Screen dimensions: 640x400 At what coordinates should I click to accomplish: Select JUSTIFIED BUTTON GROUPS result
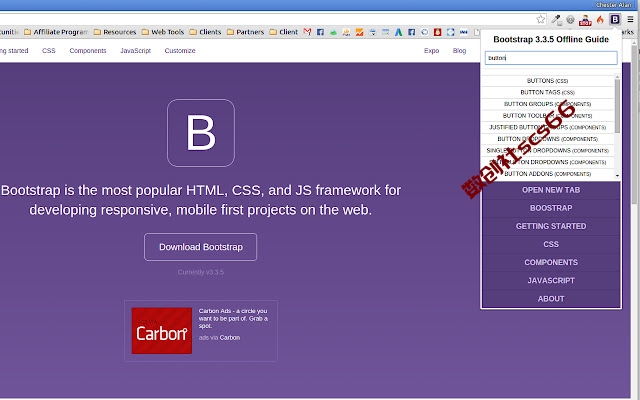[x=547, y=127]
